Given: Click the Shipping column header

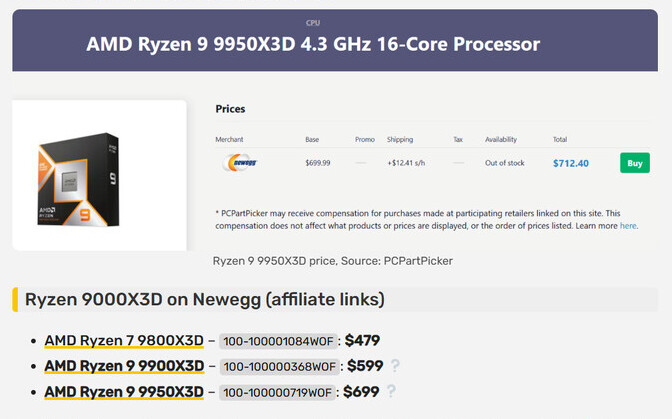Looking at the screenshot, I should 400,139.
